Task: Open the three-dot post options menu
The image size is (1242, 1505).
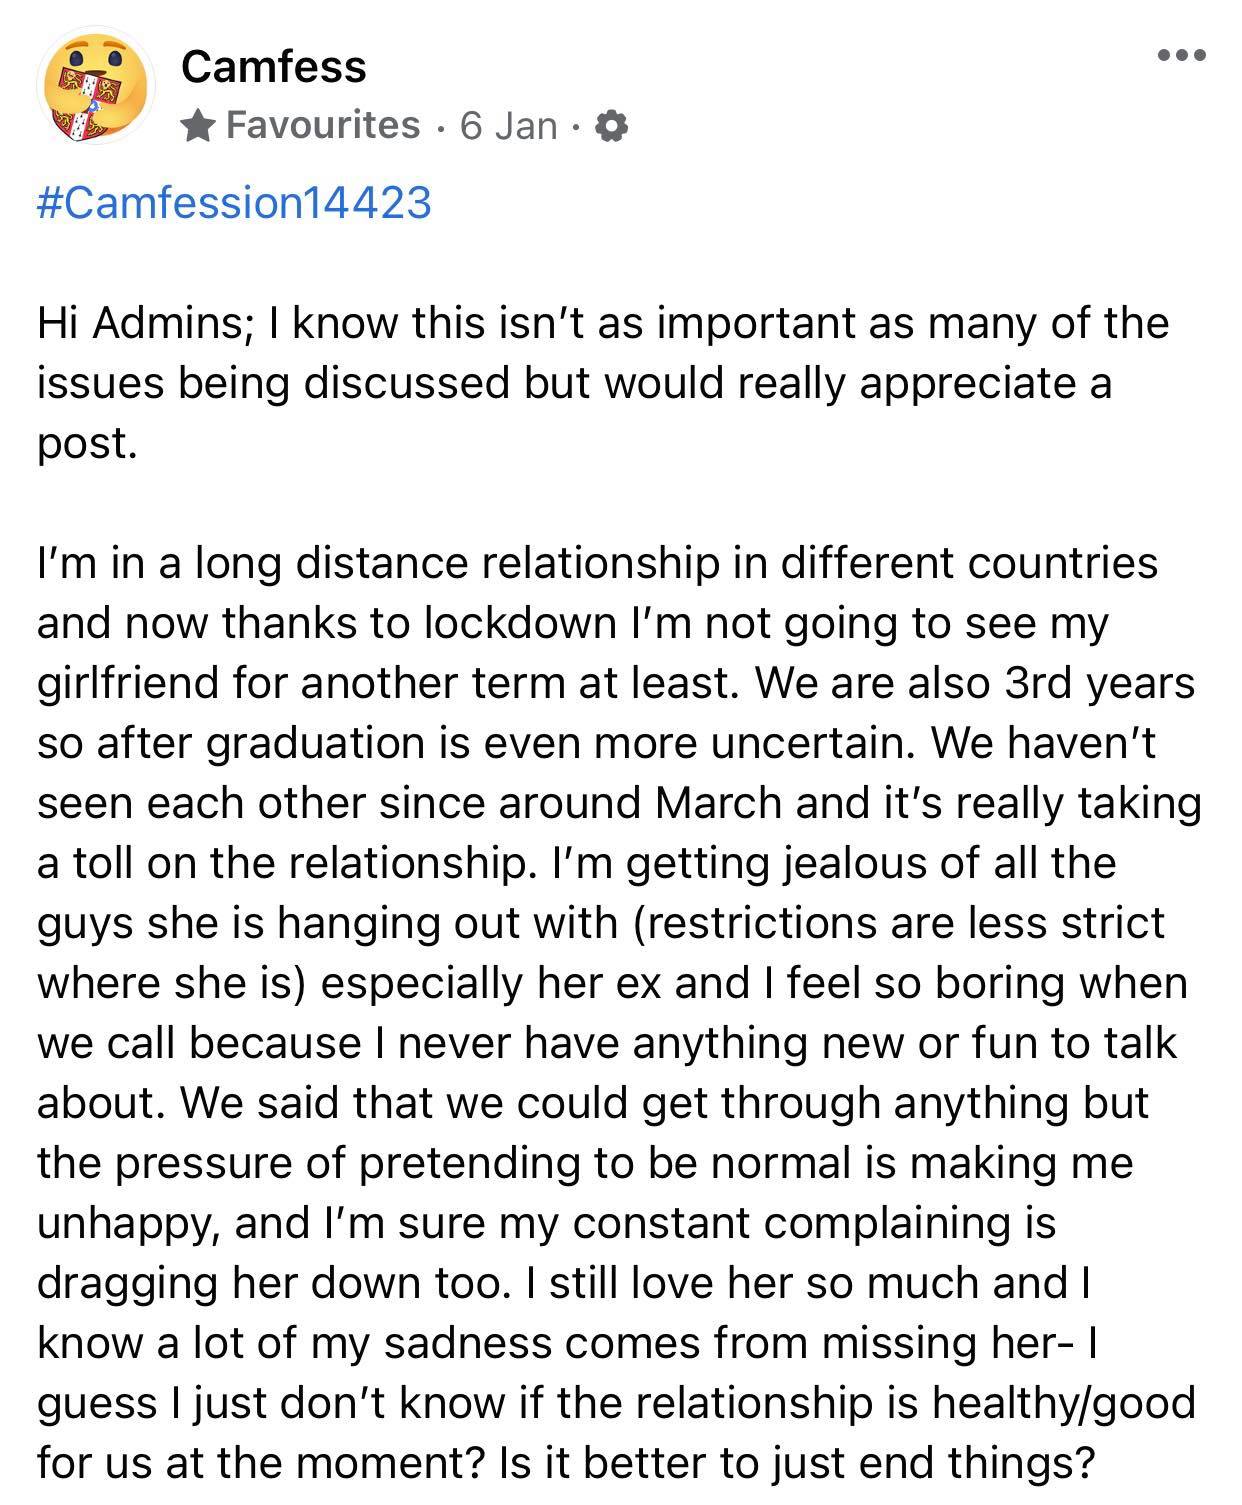Action: pyautogui.click(x=1182, y=55)
